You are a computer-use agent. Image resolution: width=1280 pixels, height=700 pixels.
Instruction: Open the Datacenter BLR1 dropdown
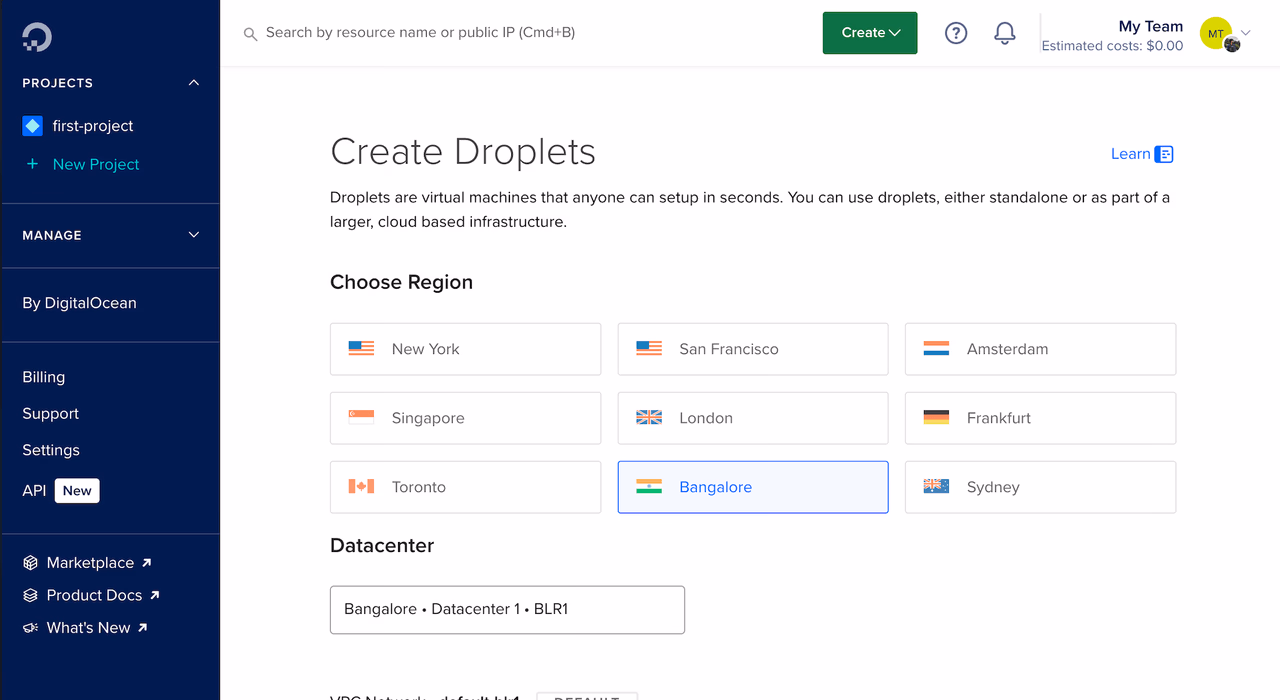point(507,610)
